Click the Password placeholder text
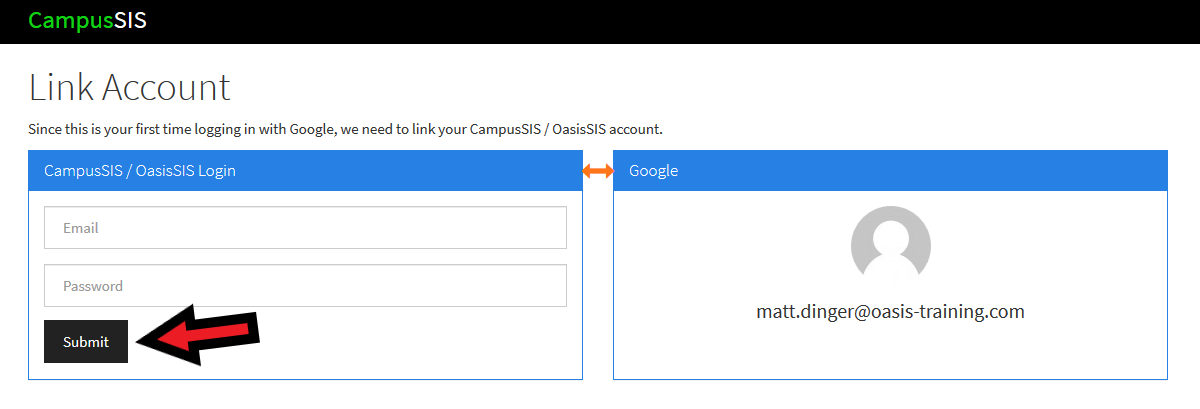1200x409 pixels. coord(93,286)
